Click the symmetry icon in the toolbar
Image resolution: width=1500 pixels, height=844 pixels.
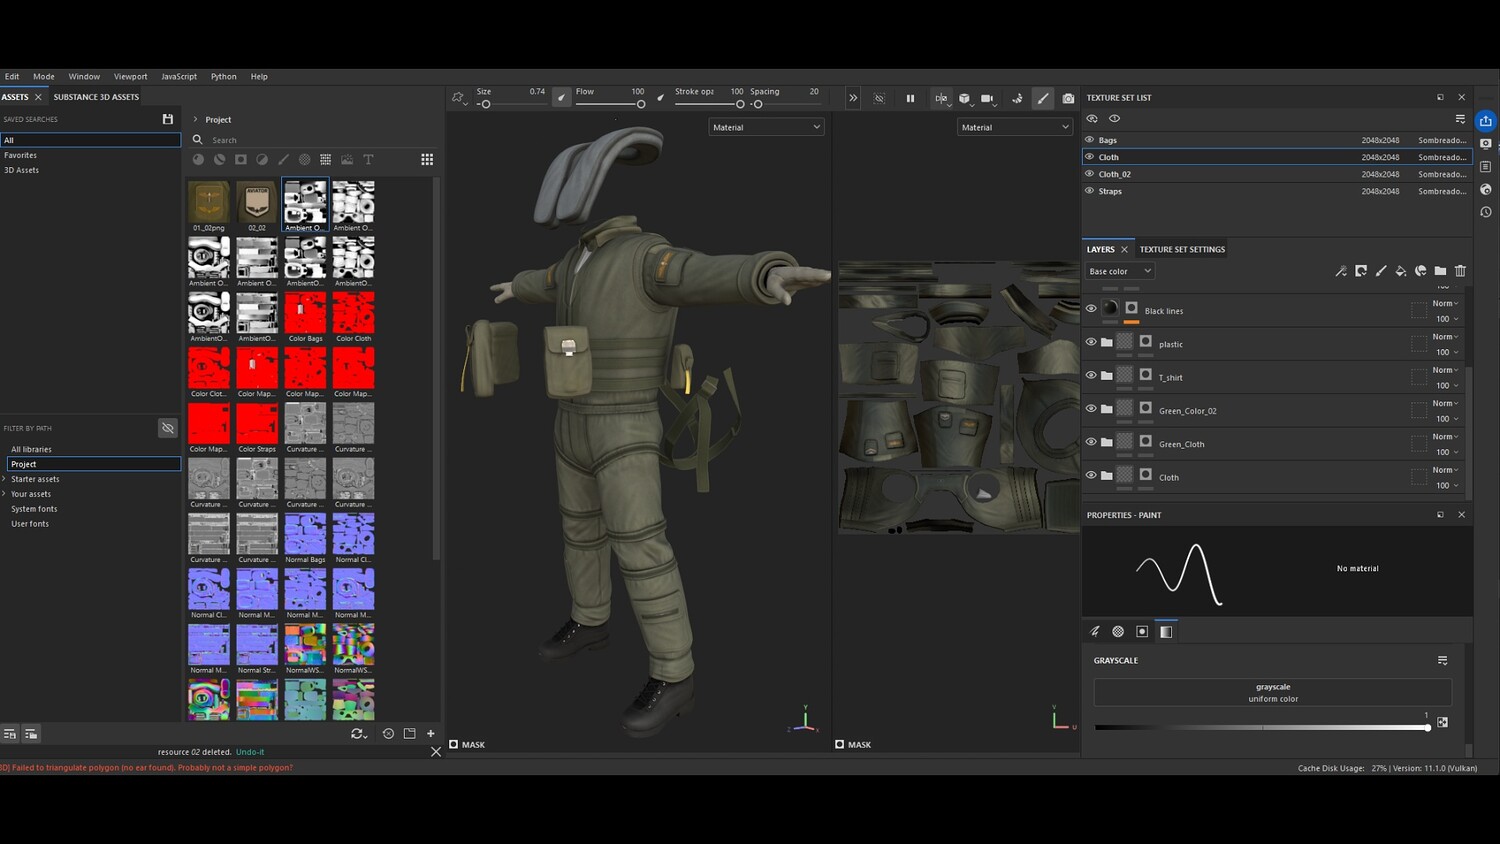coord(941,98)
